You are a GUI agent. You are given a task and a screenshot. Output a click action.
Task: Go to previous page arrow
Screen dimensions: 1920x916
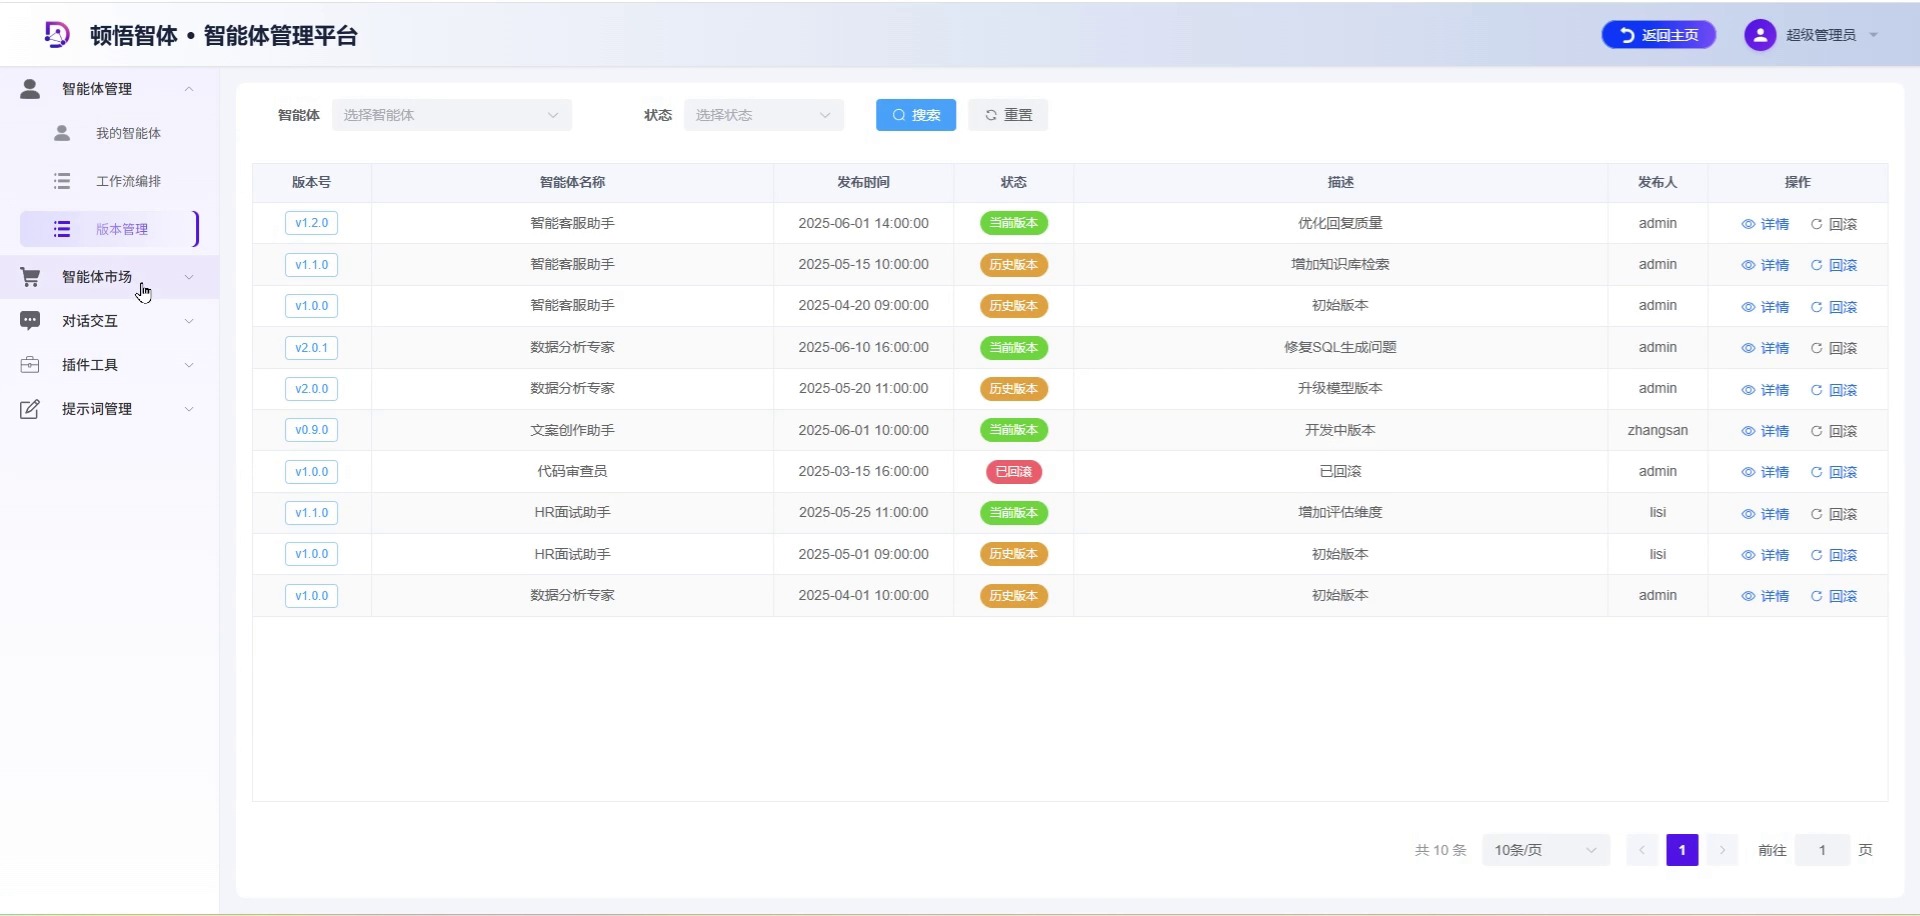tap(1642, 850)
